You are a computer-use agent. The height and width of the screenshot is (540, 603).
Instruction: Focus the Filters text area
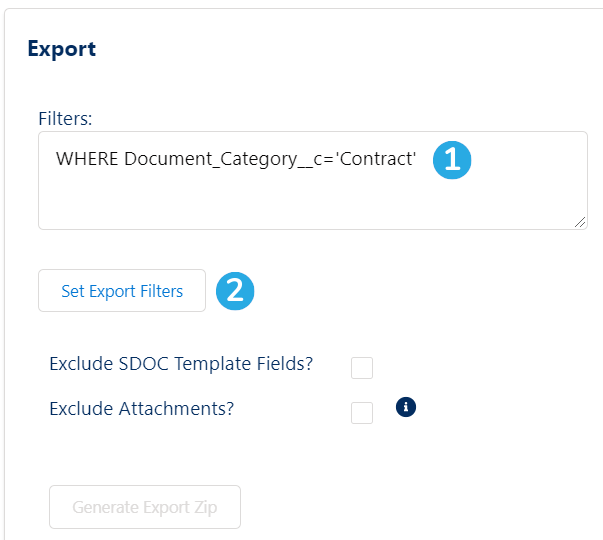[313, 181]
